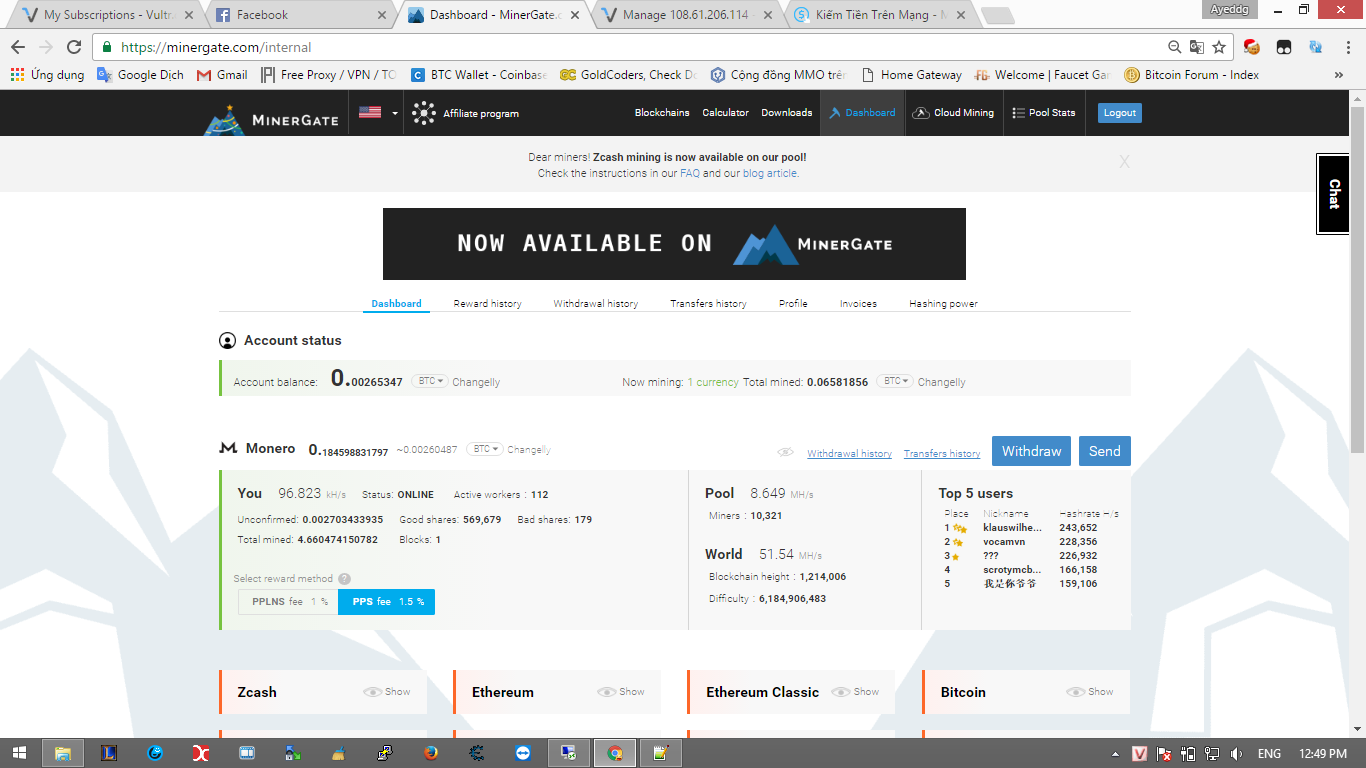1366x768 pixels.
Task: Open the blog article link
Action: (769, 173)
